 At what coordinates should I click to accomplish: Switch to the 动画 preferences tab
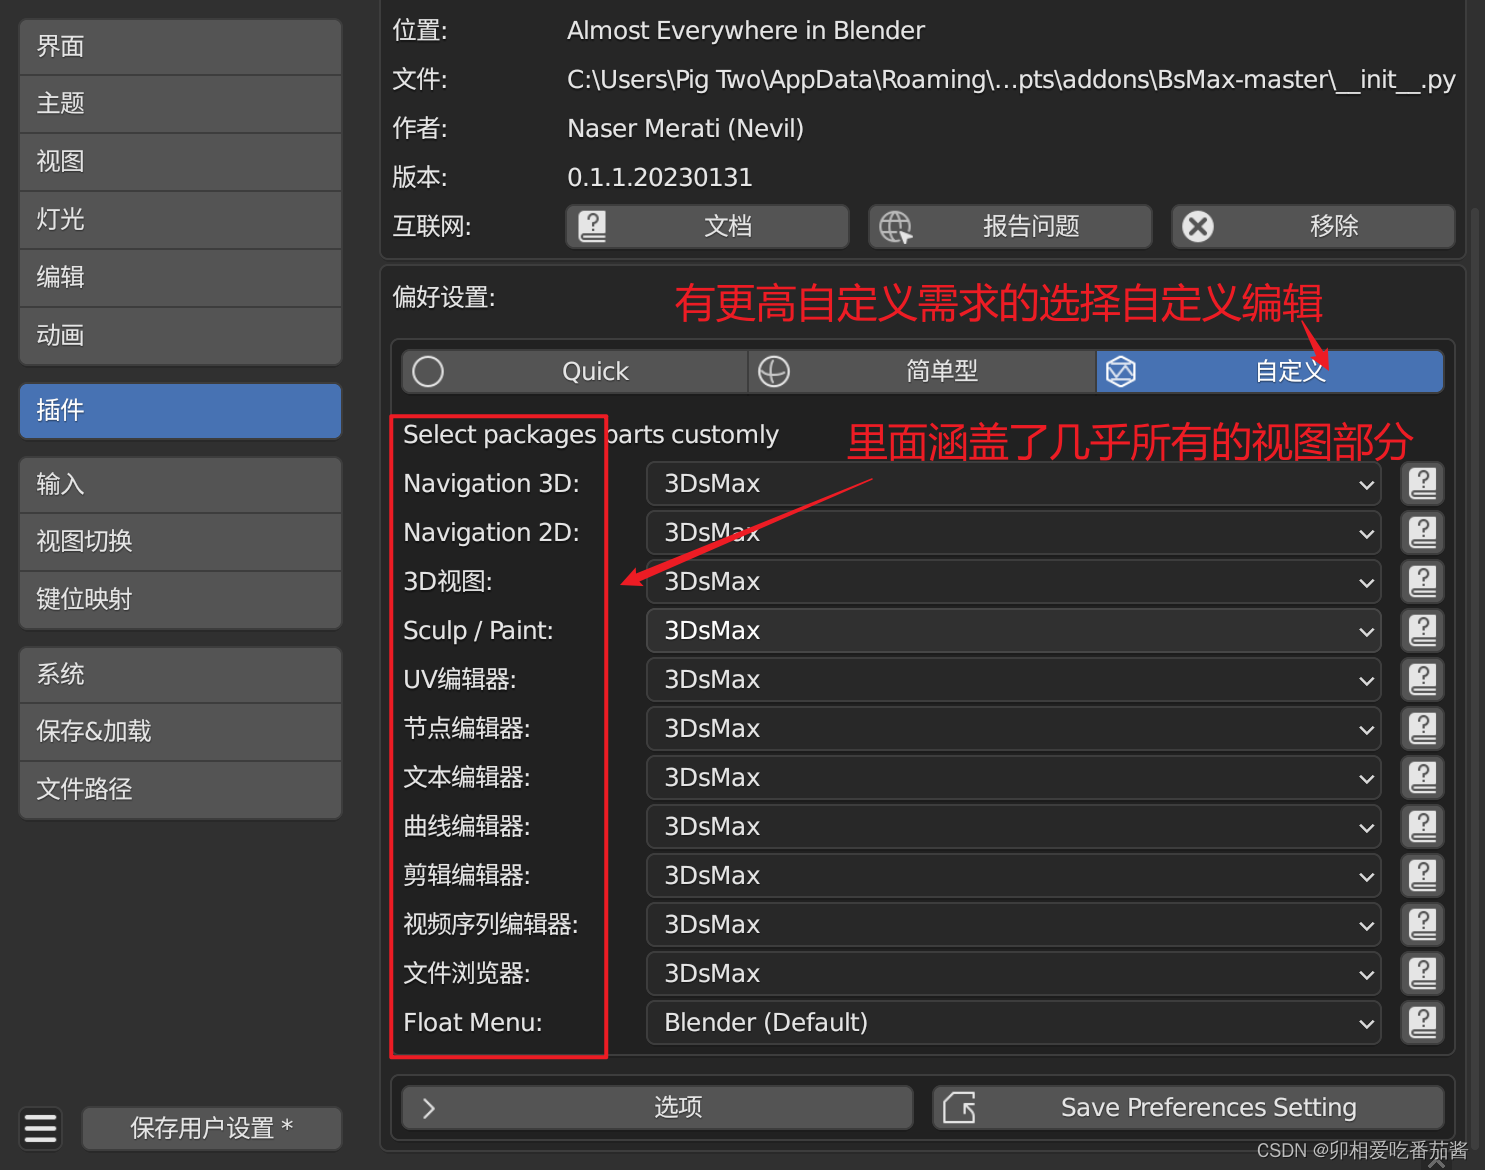(x=180, y=335)
